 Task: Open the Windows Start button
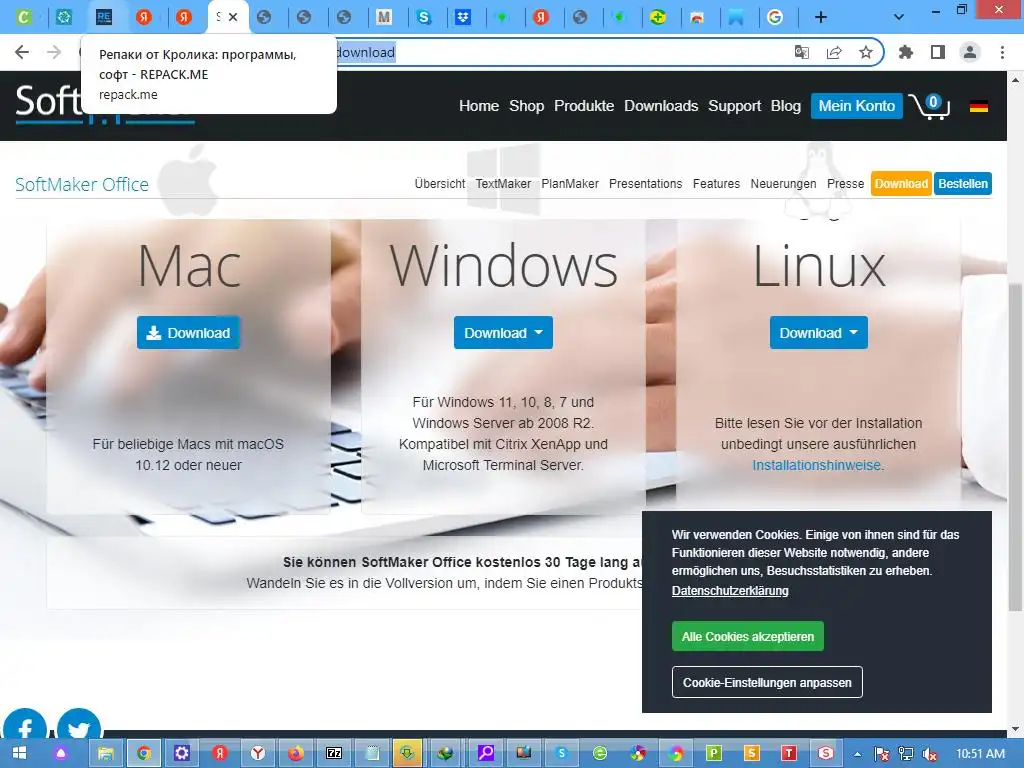pyautogui.click(x=19, y=754)
